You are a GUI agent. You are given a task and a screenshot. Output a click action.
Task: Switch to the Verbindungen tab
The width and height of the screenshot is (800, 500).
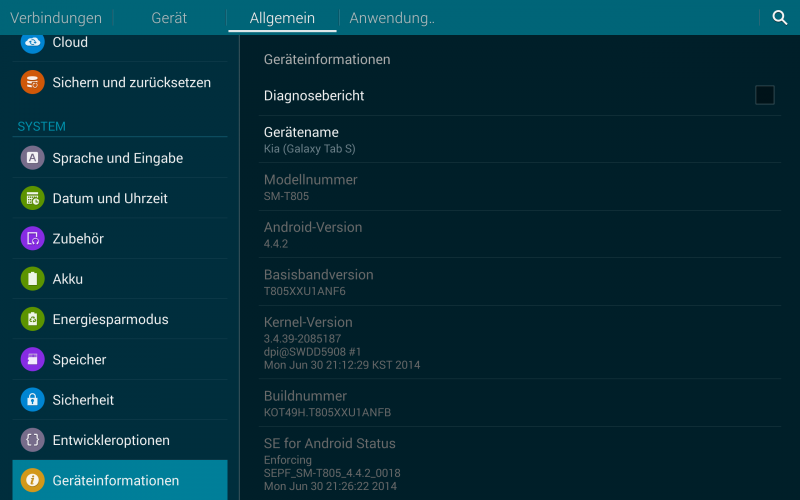click(56, 18)
